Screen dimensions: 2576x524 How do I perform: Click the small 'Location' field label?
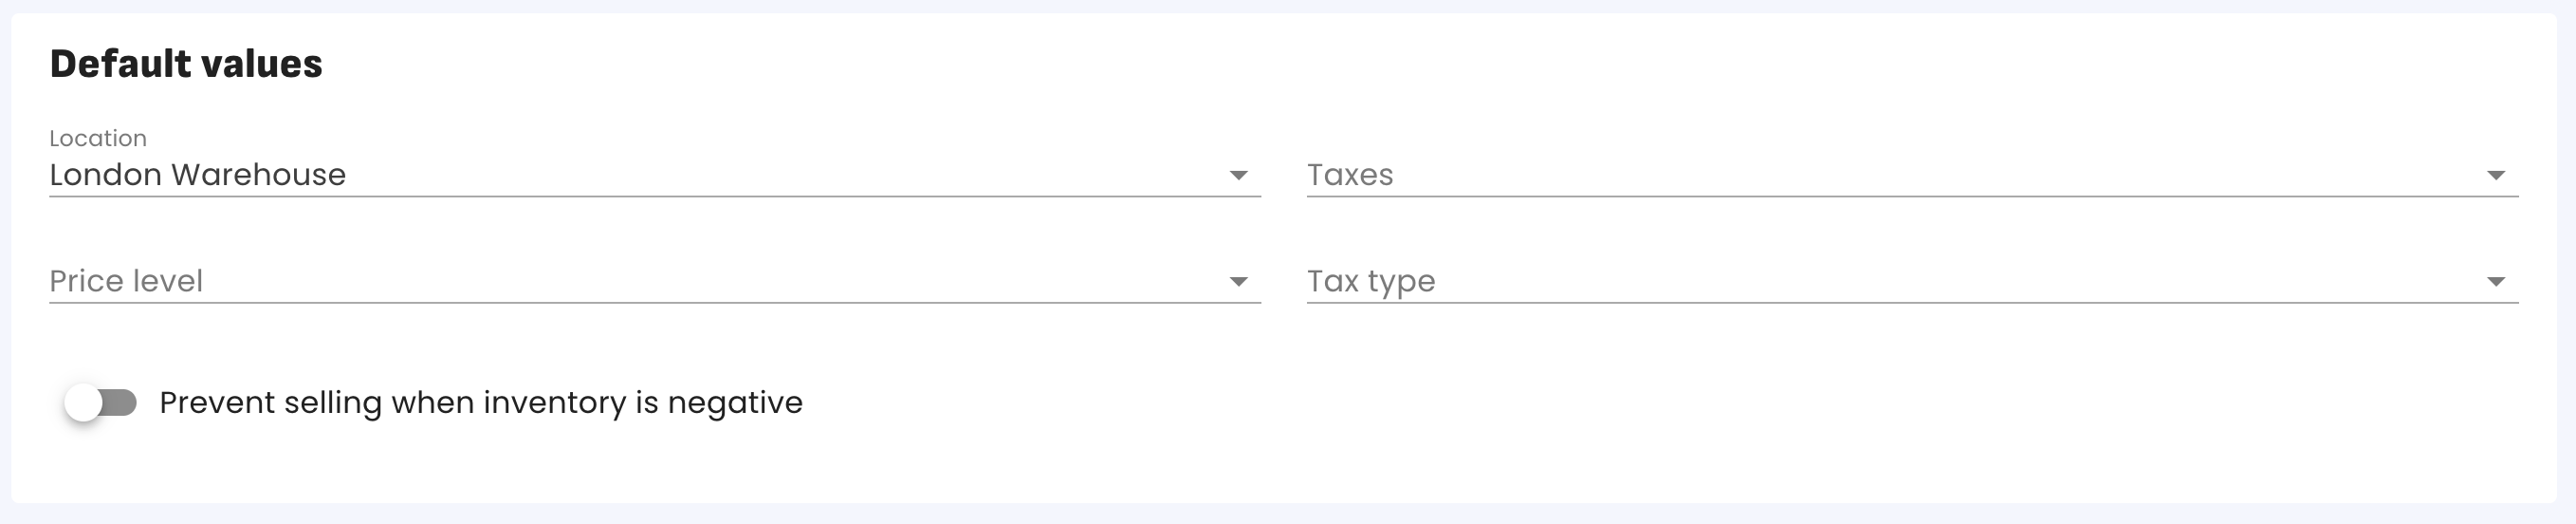click(x=98, y=138)
